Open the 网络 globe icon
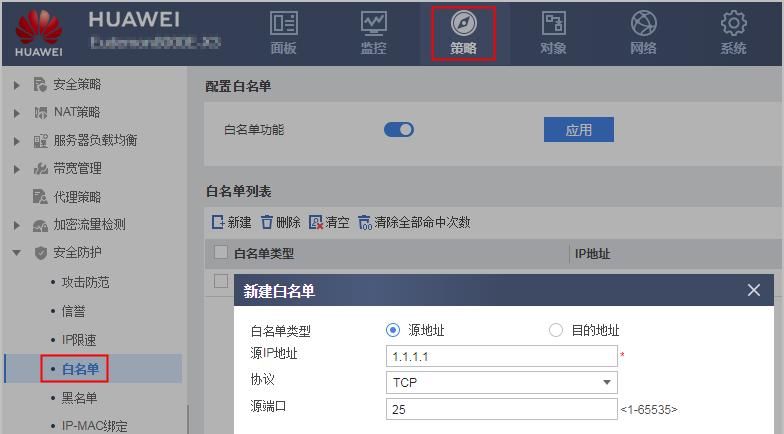The image size is (784, 434). pyautogui.click(x=644, y=24)
